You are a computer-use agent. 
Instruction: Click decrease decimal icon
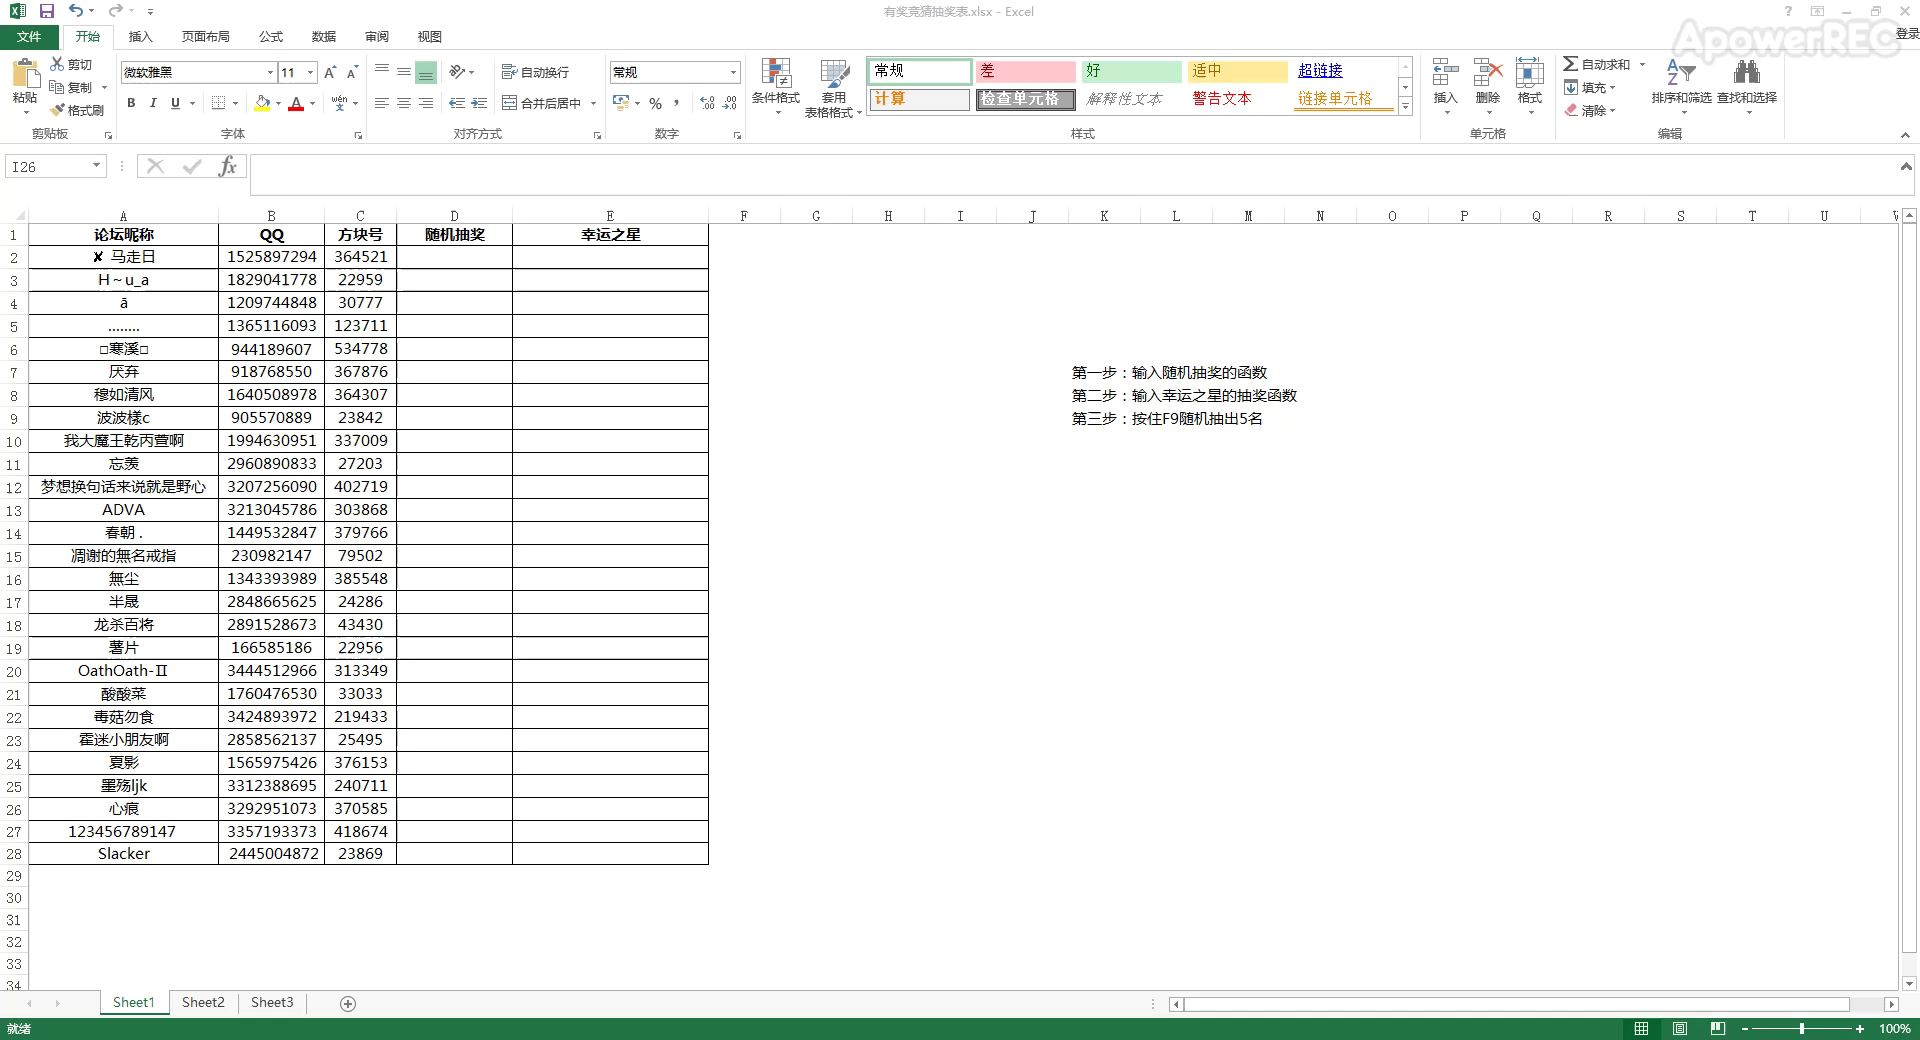pyautogui.click(x=730, y=103)
